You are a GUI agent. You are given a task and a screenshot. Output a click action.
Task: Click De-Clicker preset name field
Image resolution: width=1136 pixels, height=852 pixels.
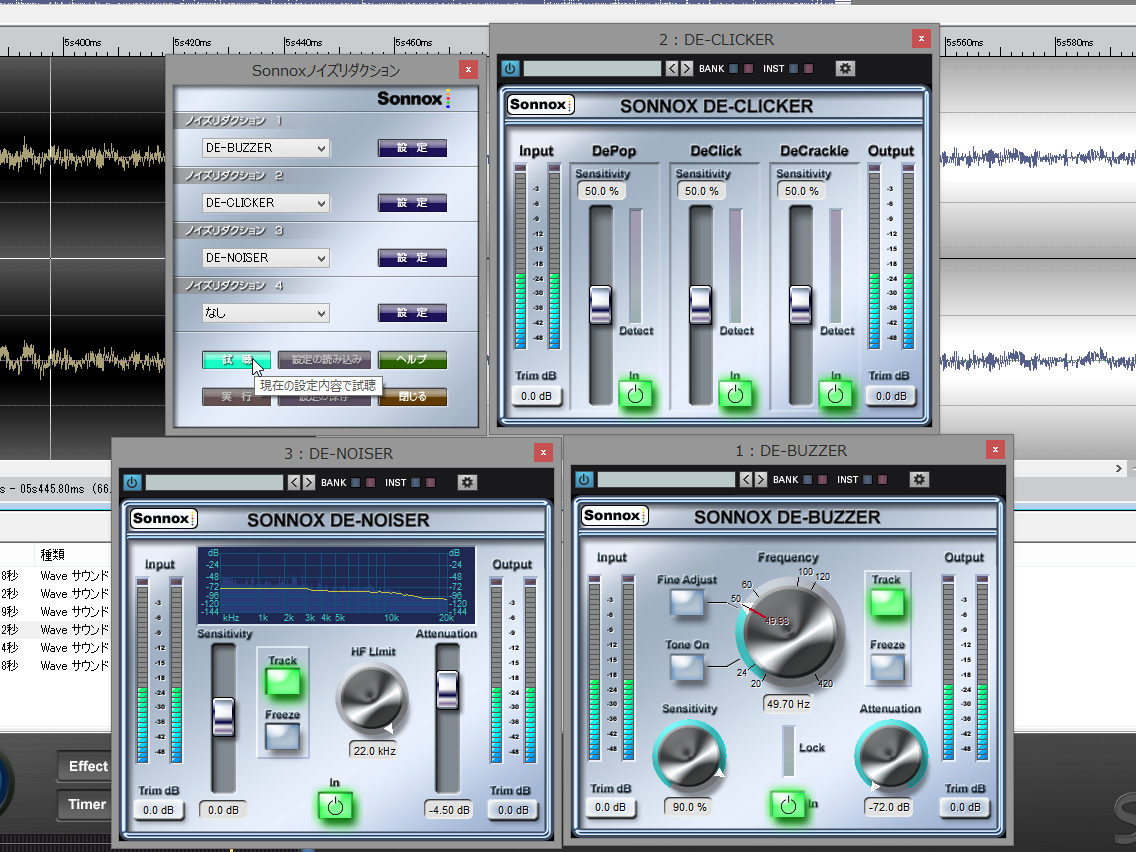[592, 69]
